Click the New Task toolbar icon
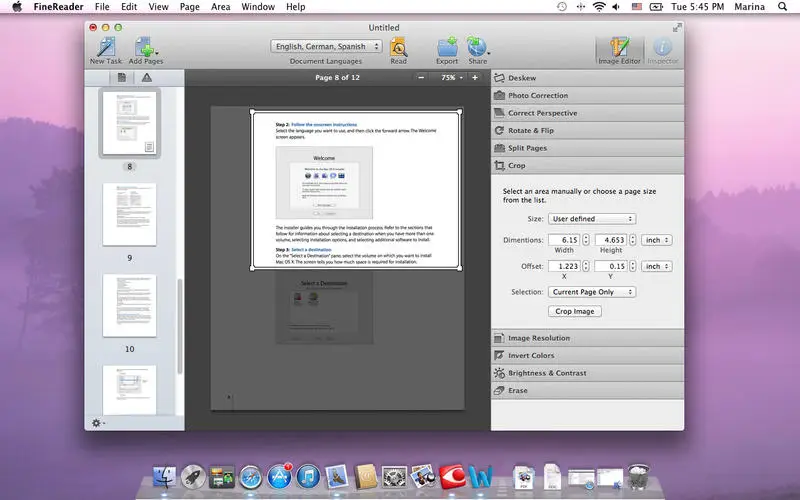This screenshot has width=800, height=500. (104, 46)
